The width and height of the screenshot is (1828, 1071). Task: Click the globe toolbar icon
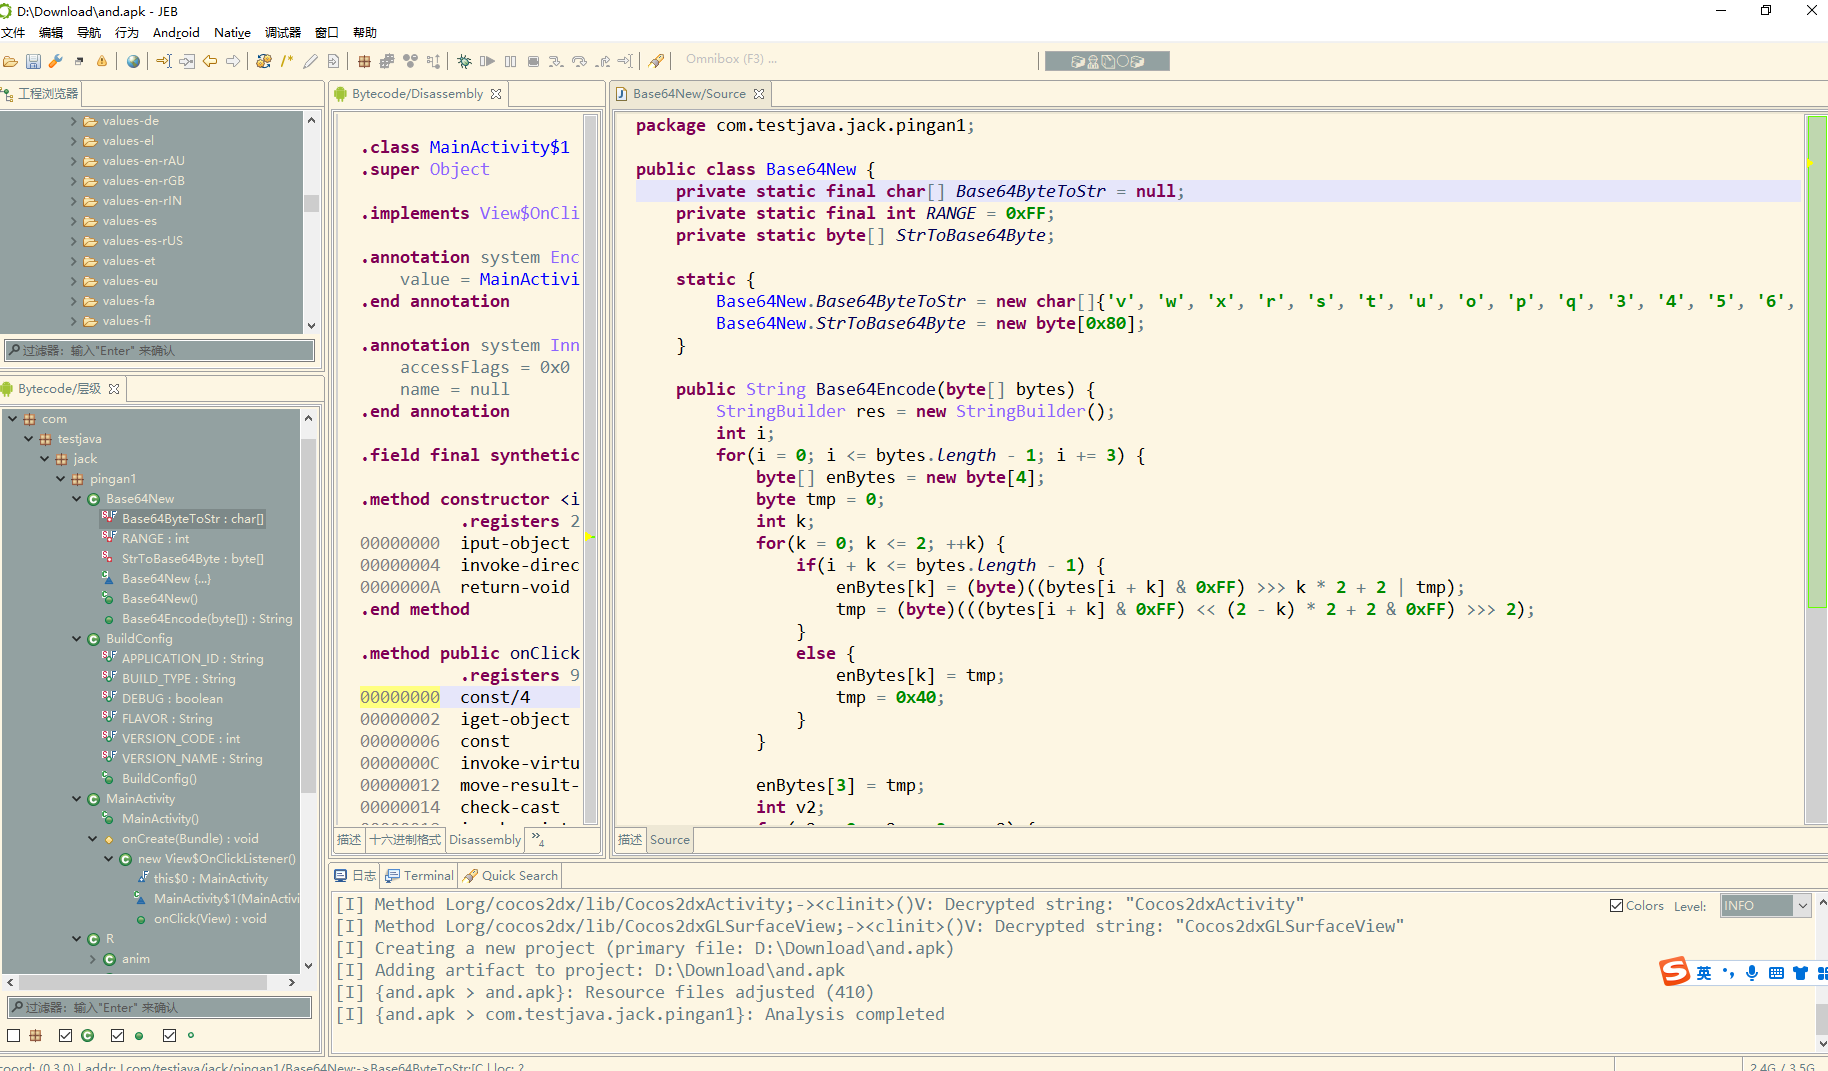[133, 61]
